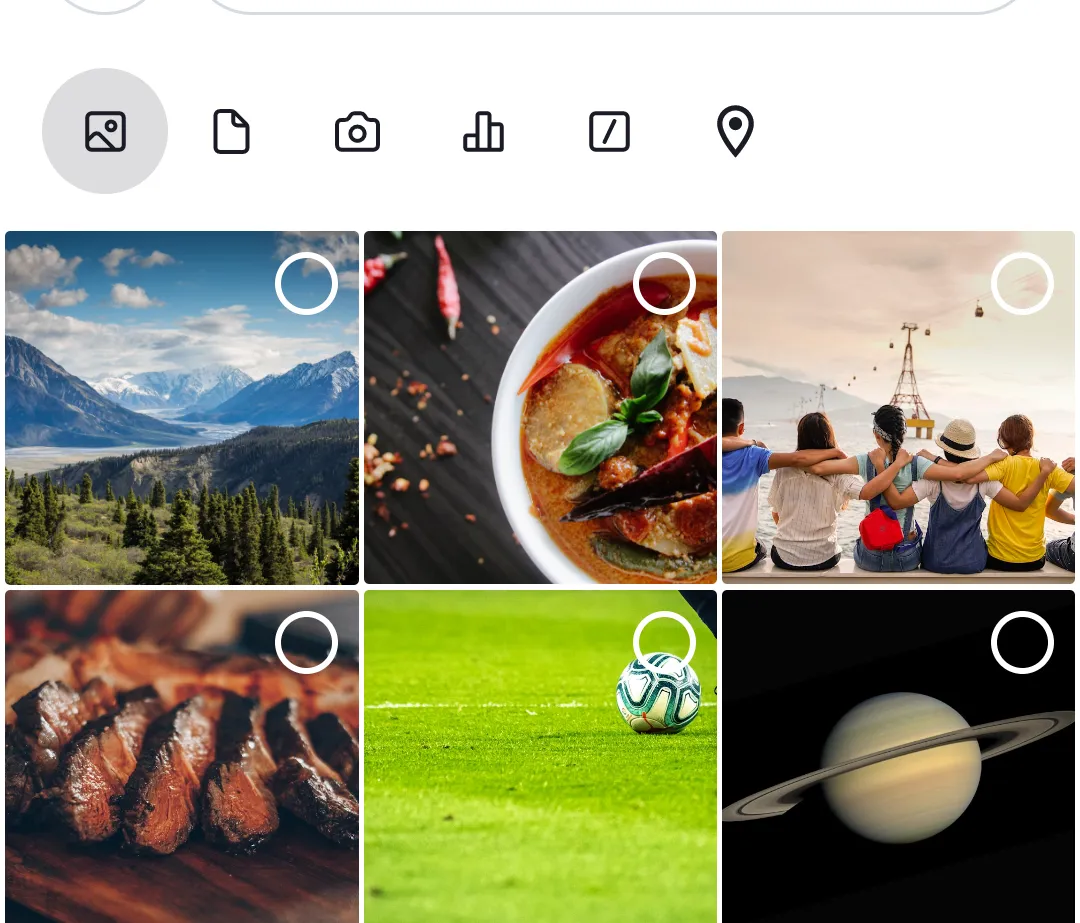Click the round button beside input field

105,6
